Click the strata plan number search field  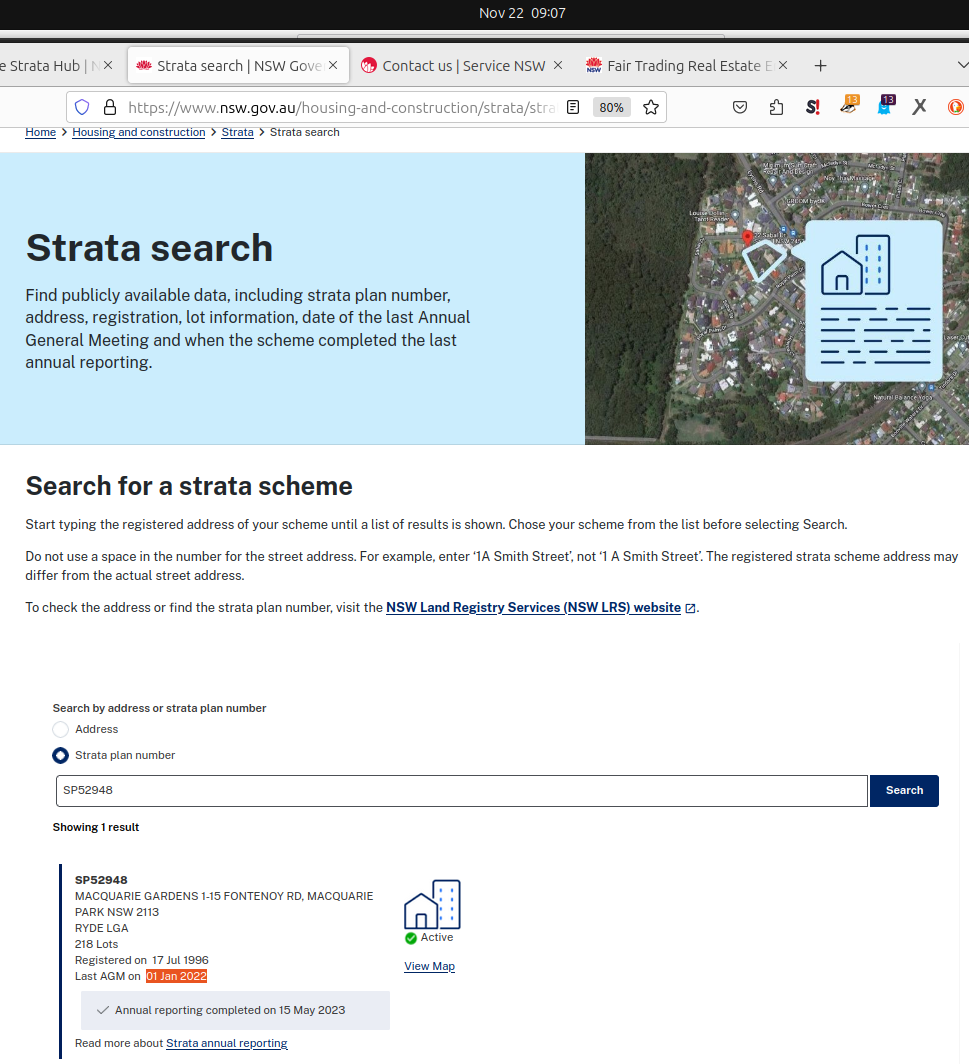[461, 791]
